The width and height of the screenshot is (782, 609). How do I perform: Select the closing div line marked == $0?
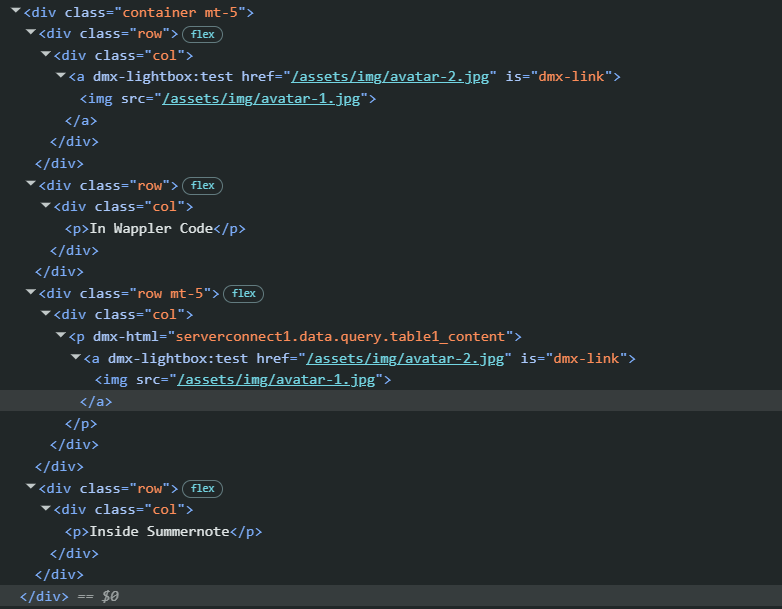[391, 596]
